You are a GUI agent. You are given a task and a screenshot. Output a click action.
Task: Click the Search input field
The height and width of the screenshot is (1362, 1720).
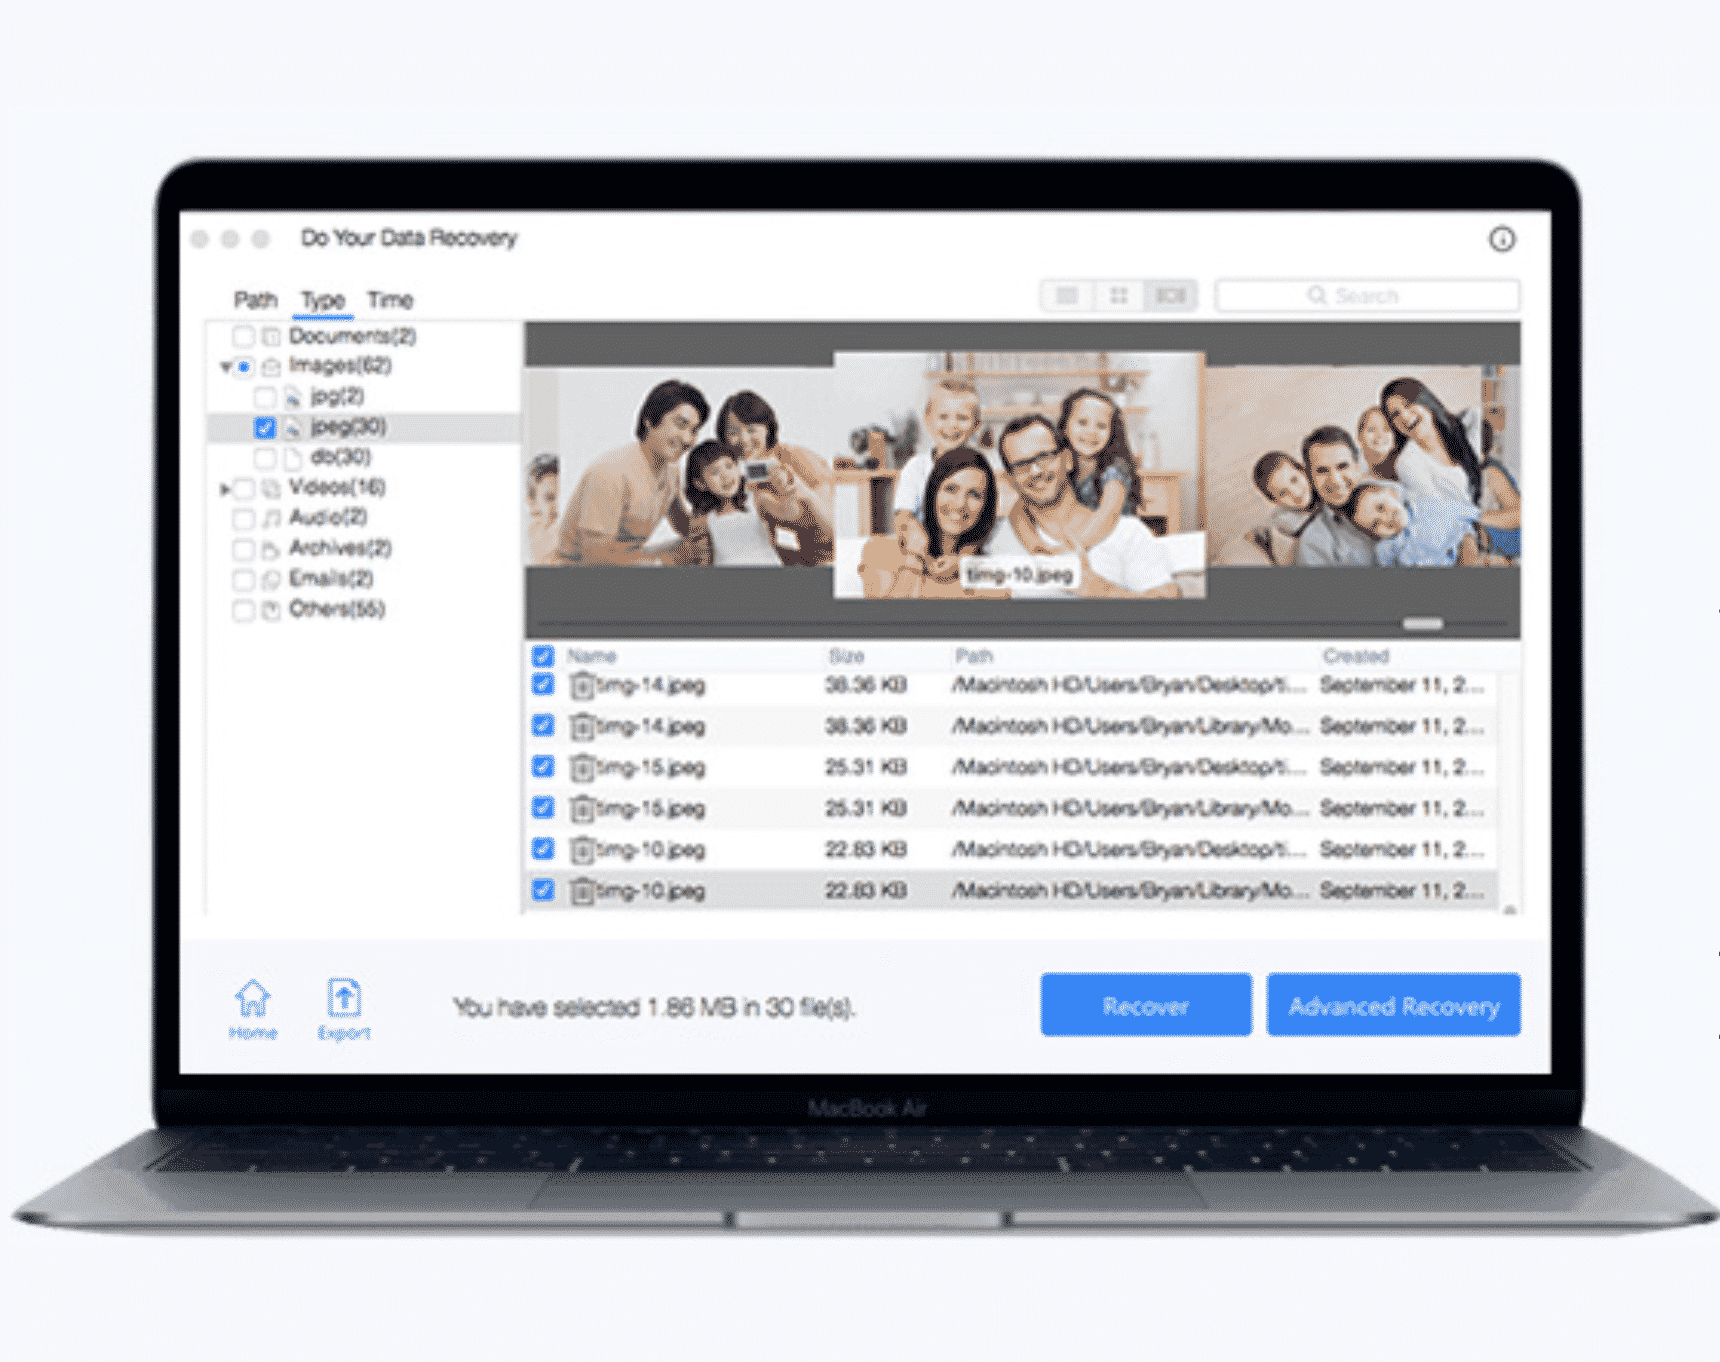(x=1367, y=296)
